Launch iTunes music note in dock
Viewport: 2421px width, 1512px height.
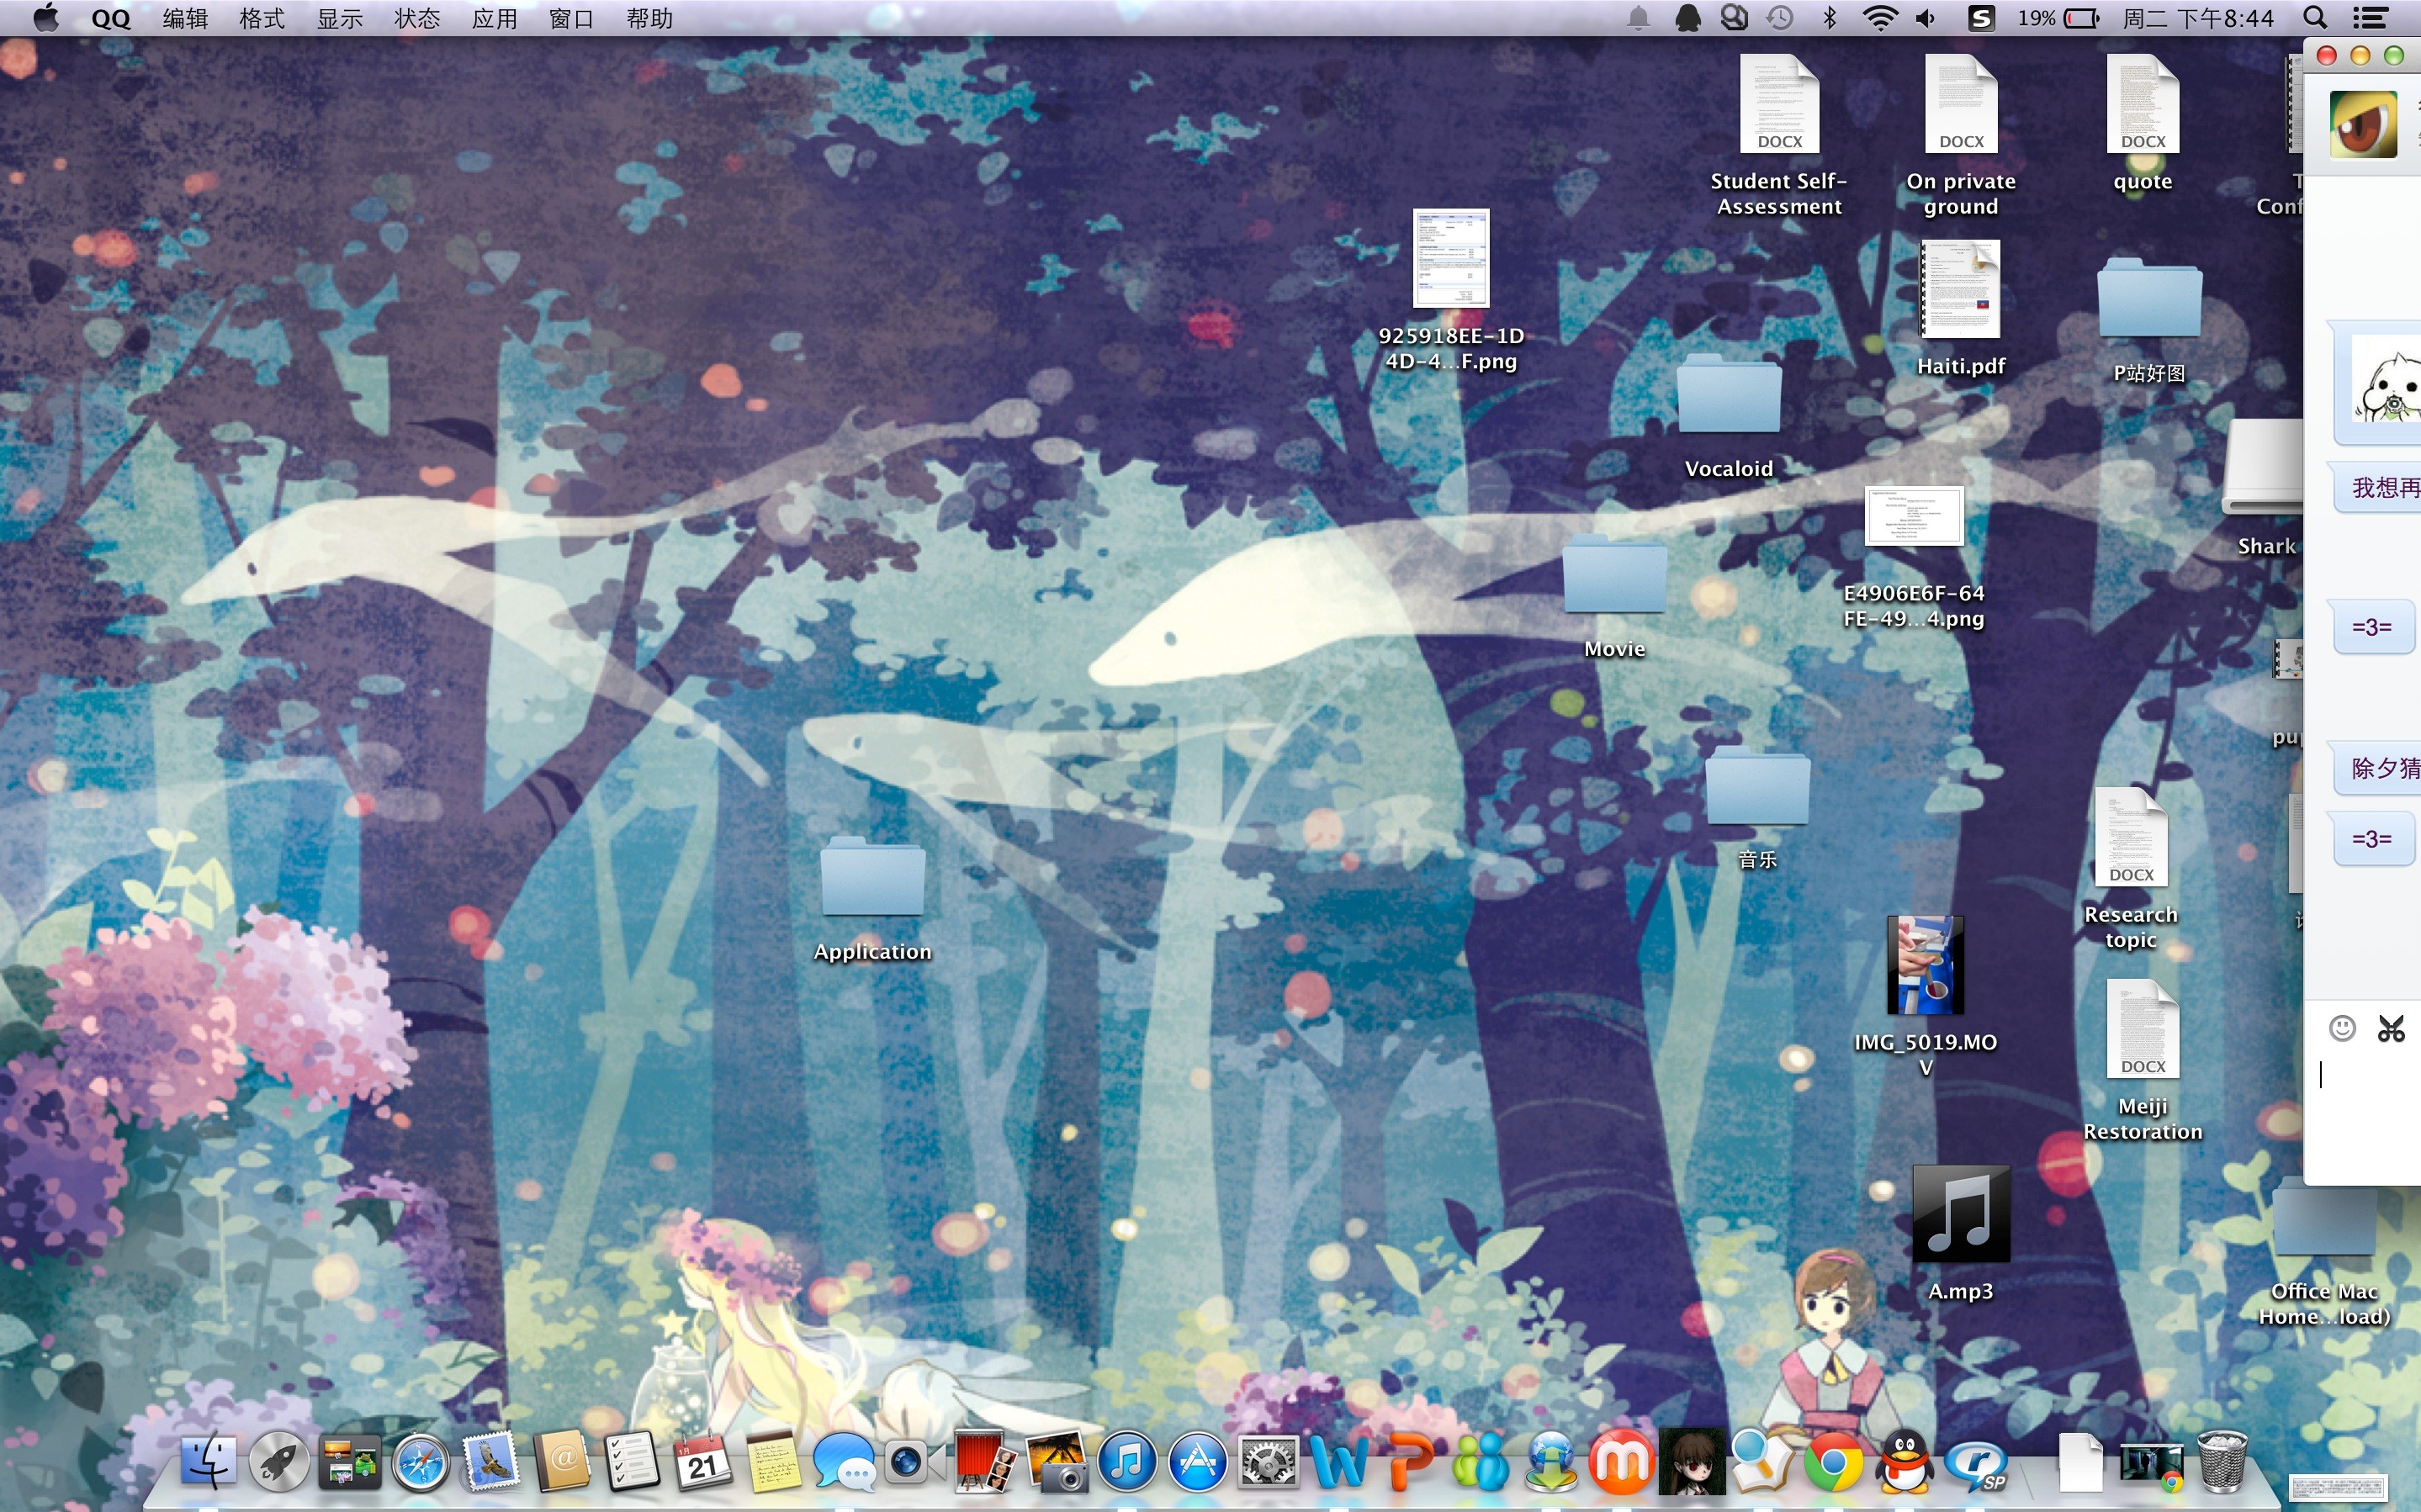coord(1127,1463)
